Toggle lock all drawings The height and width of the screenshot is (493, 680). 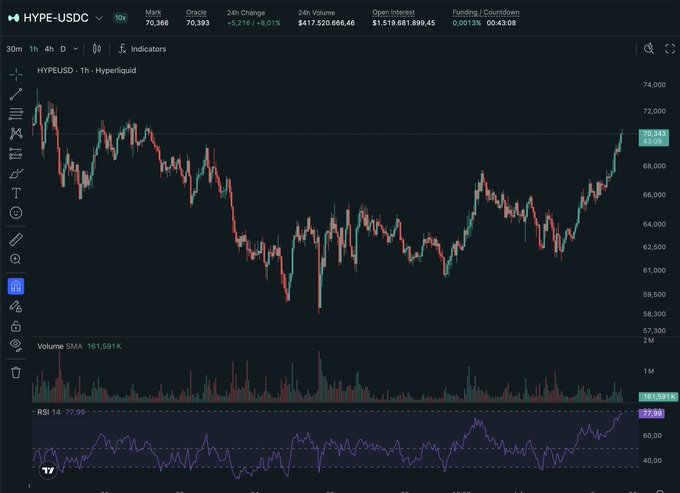click(16, 326)
